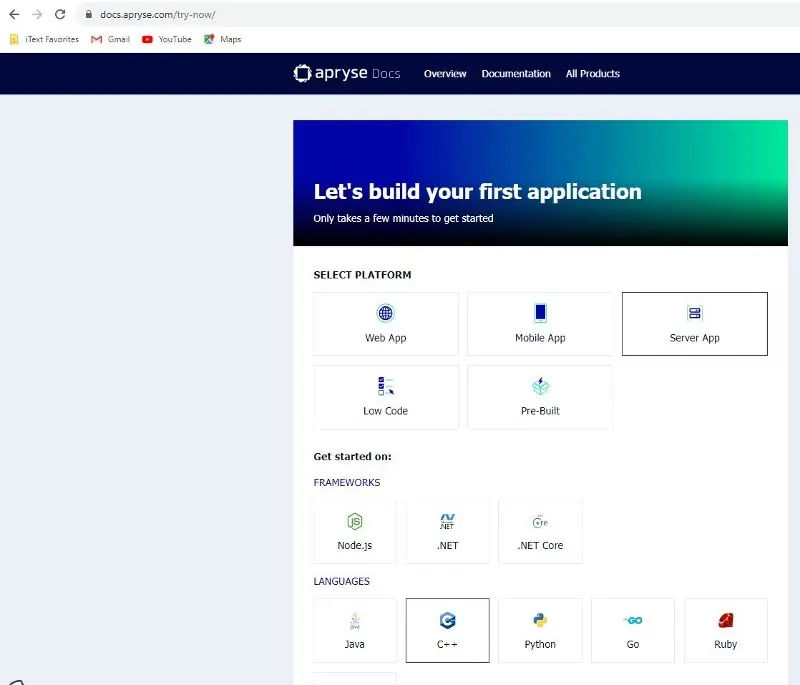This screenshot has width=800, height=685.
Task: Select the Mobile App platform card
Action: 540,324
